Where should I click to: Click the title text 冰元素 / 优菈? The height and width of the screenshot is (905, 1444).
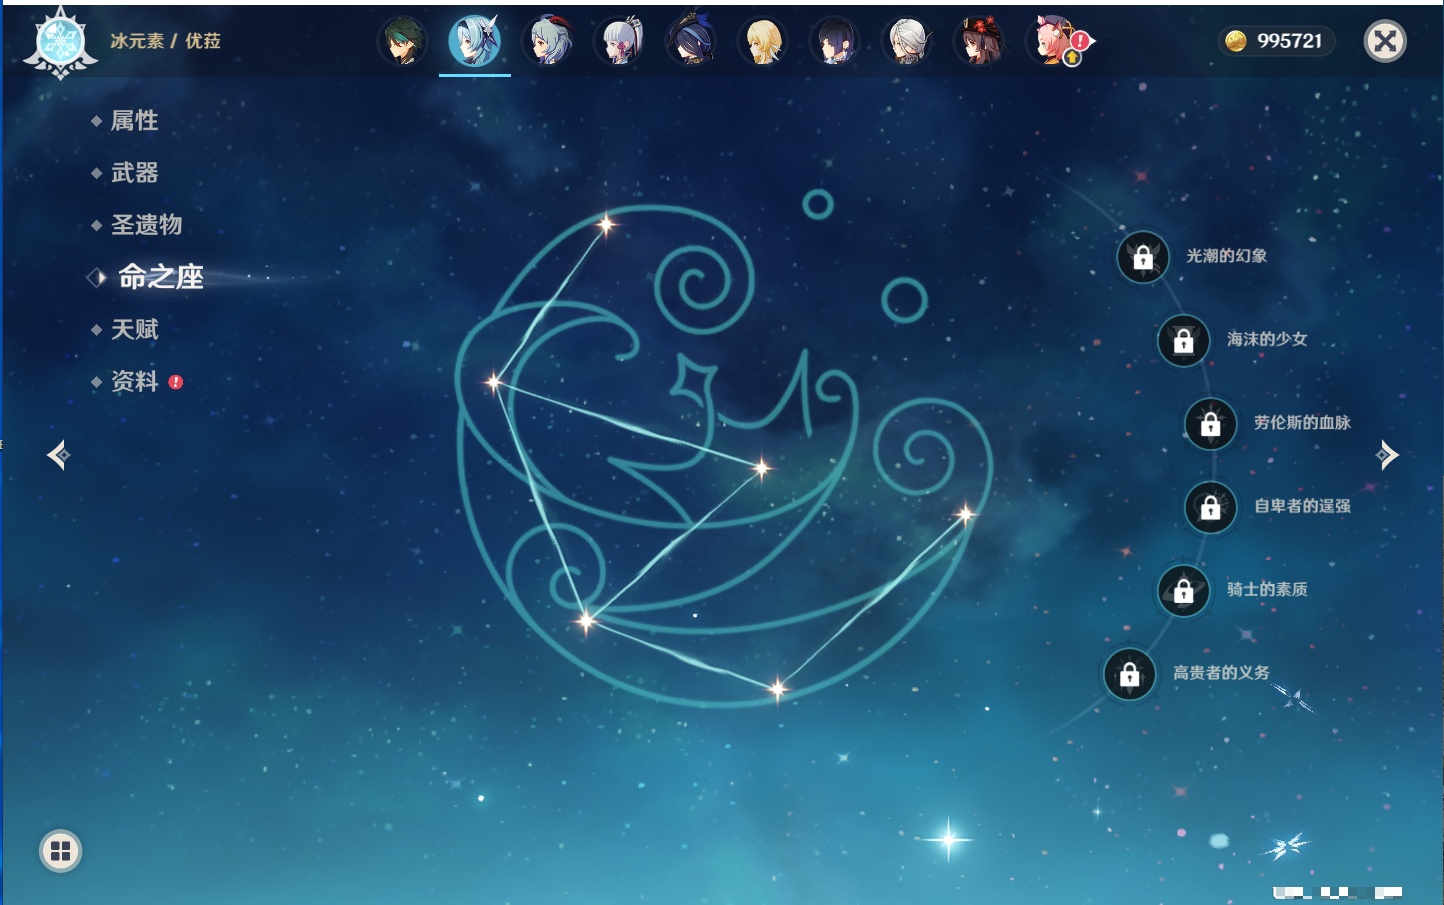tap(165, 41)
